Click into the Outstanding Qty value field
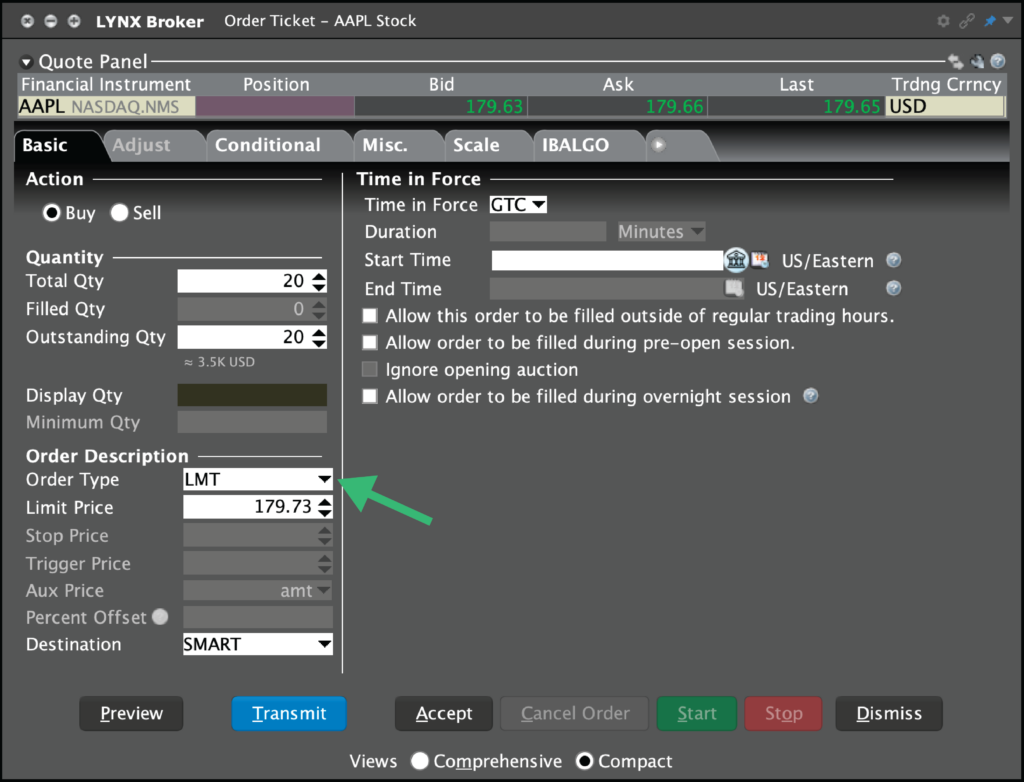Image resolution: width=1024 pixels, height=782 pixels. 244,337
